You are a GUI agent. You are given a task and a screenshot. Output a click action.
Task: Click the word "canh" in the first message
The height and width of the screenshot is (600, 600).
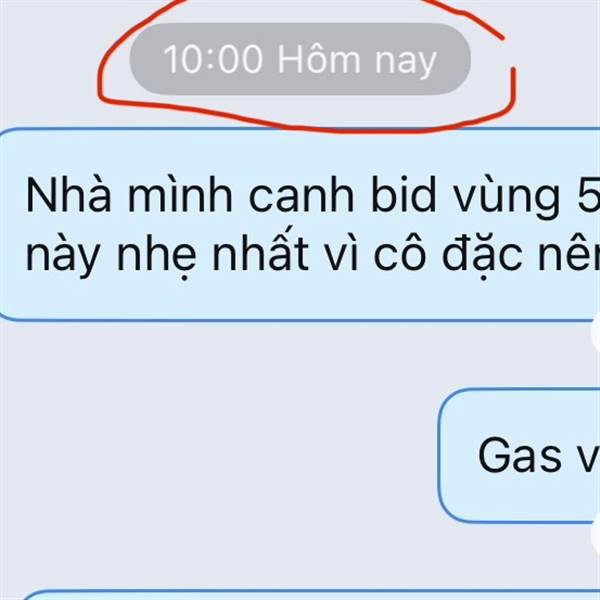[302, 195]
